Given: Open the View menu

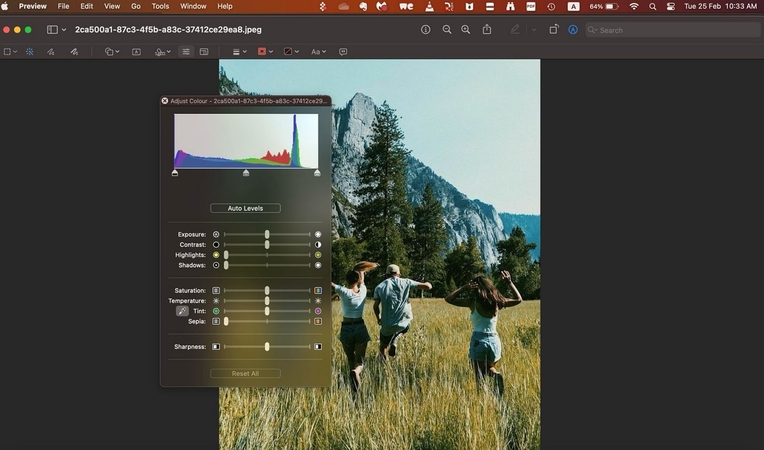Looking at the screenshot, I should (112, 6).
